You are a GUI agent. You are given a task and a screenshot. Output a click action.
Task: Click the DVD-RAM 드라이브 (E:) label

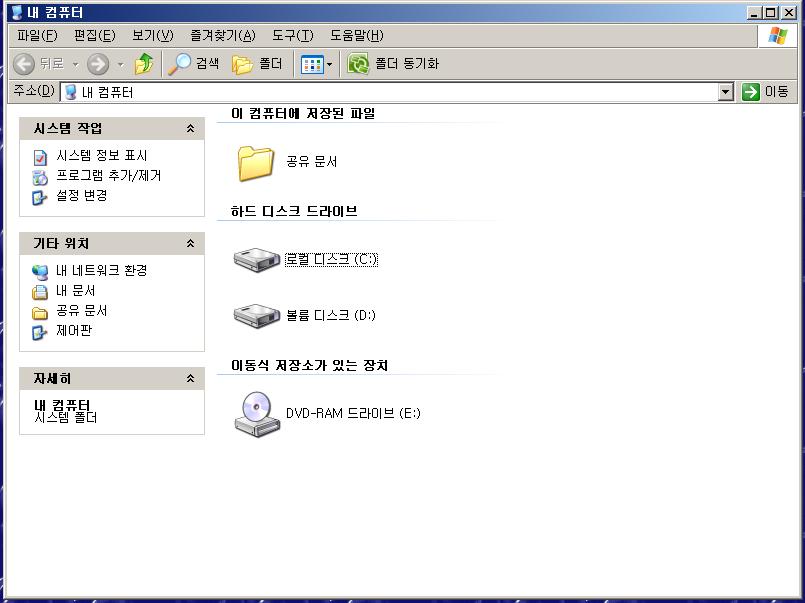[353, 413]
